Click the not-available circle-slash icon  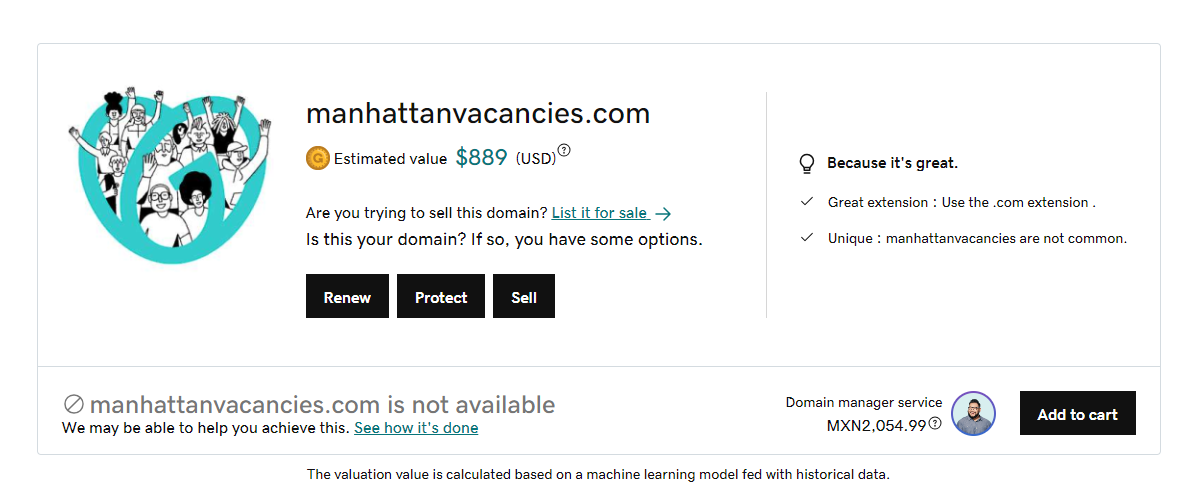[73, 405]
